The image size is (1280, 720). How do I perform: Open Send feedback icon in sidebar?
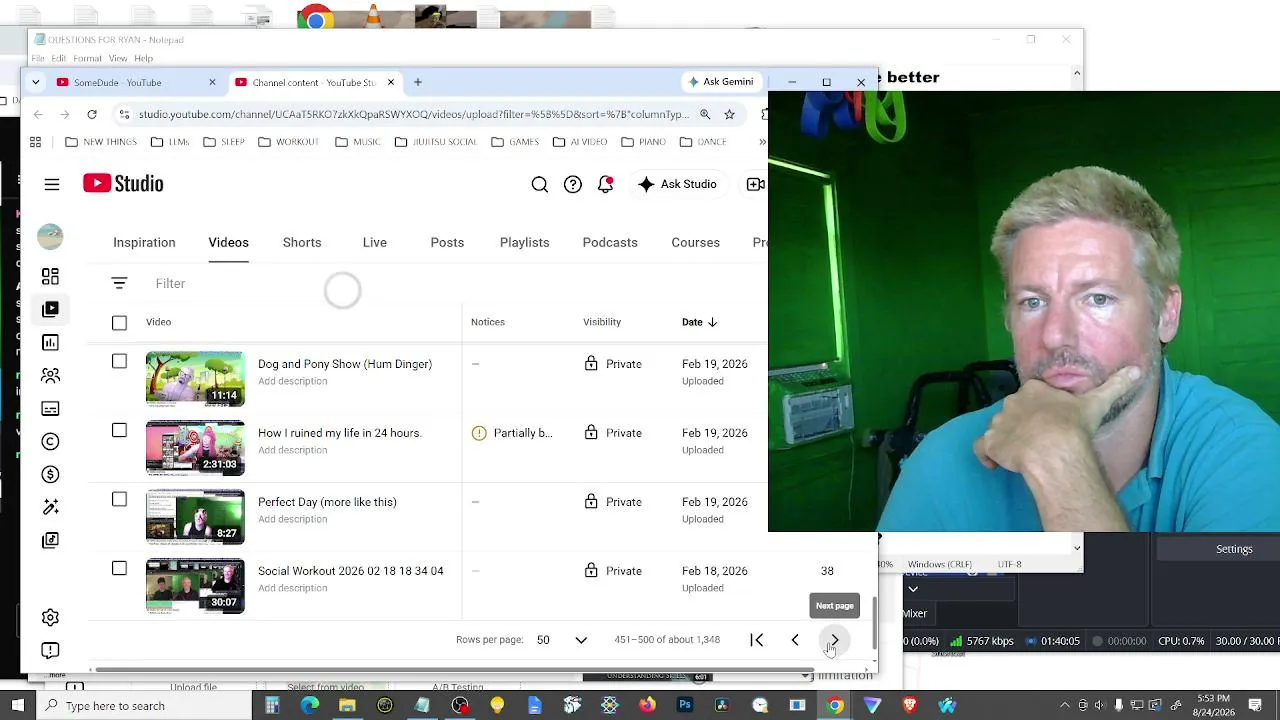click(50, 650)
